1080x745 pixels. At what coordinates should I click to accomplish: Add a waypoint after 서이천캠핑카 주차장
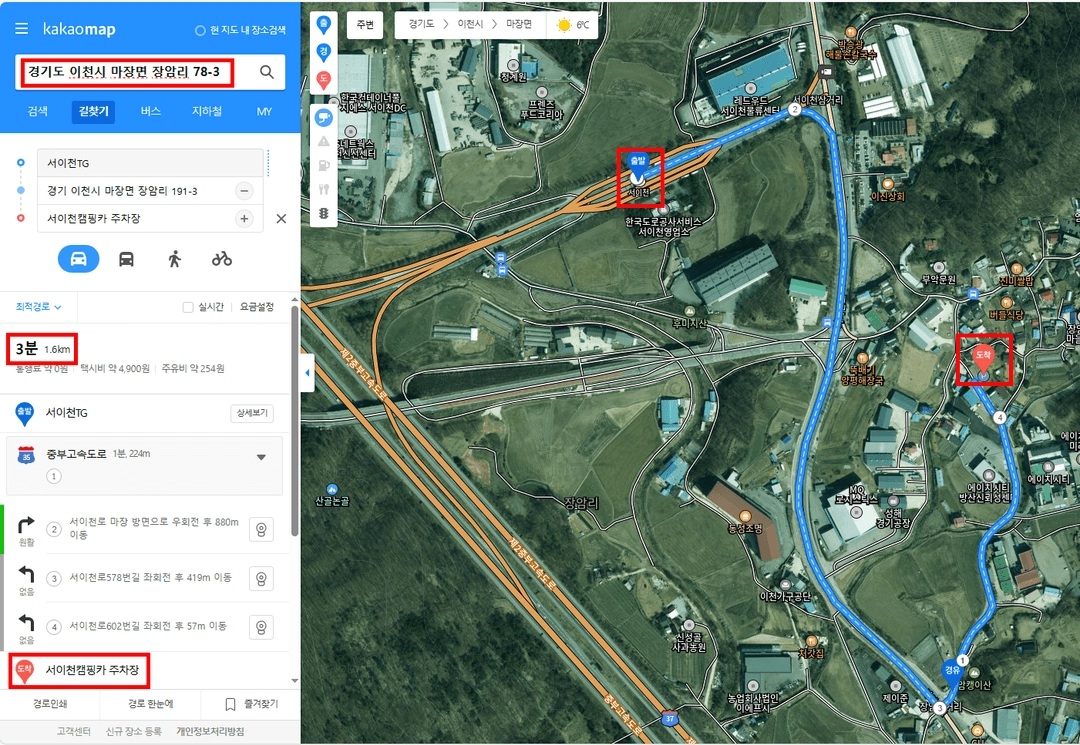[x=244, y=218]
